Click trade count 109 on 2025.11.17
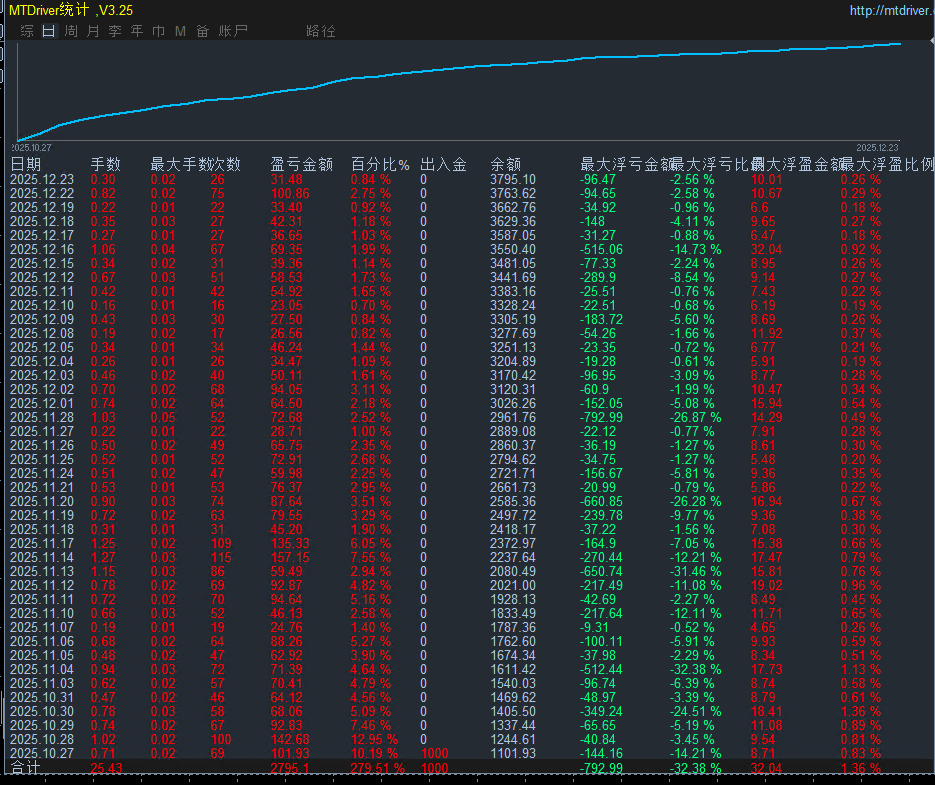Image resolution: width=935 pixels, height=785 pixels. coord(221,543)
